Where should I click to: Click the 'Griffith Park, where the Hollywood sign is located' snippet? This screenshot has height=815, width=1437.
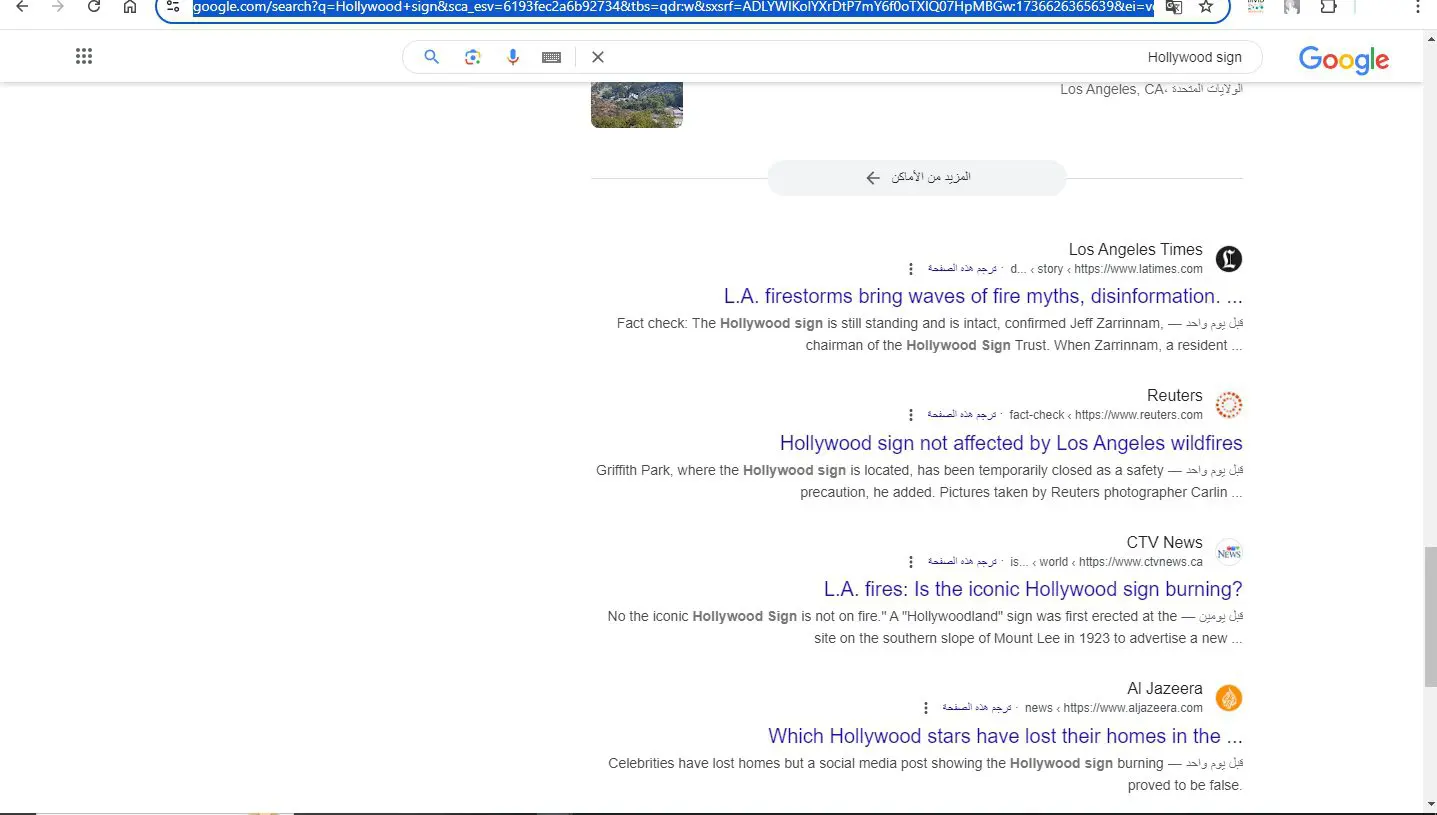click(x=919, y=481)
